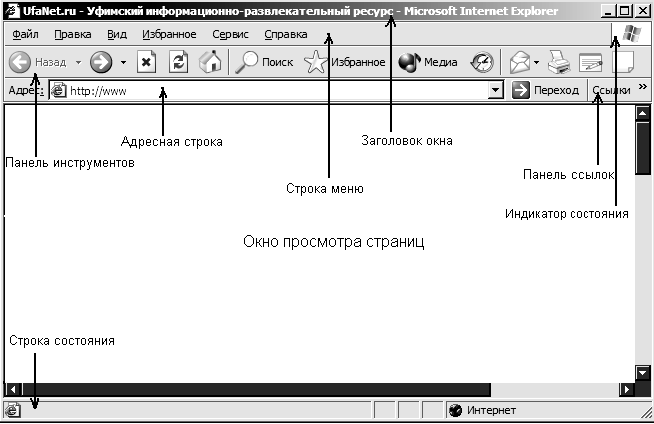The image size is (654, 424).
Task: Expand the Mail dropdown arrow
Action: pyautogui.click(x=536, y=63)
